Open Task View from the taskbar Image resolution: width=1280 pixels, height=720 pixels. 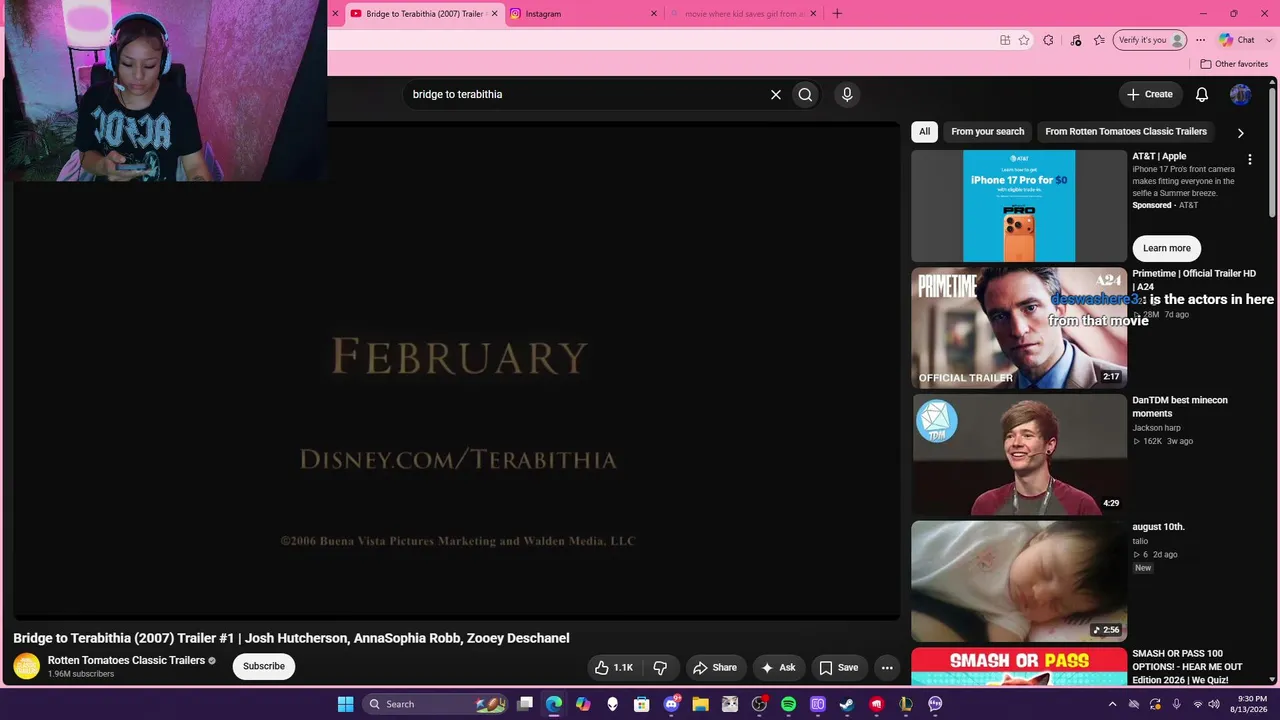(x=525, y=704)
